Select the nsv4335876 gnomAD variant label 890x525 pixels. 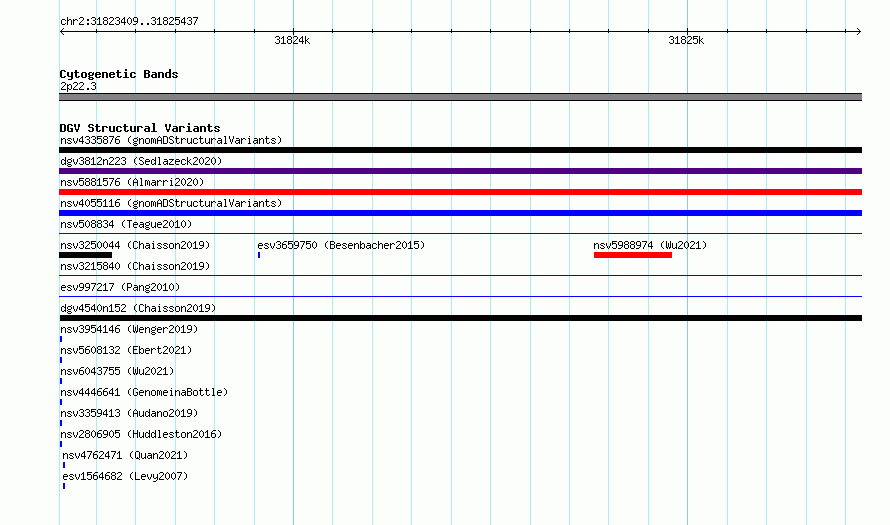pyautogui.click(x=171, y=140)
